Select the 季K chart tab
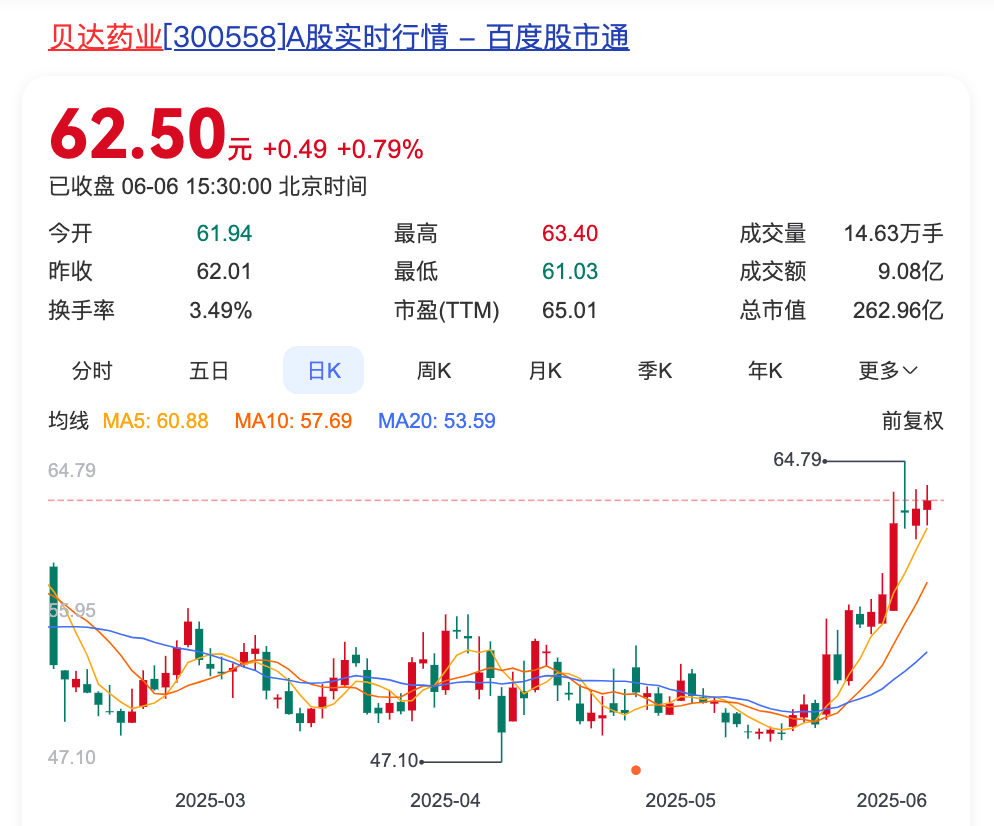The height and width of the screenshot is (826, 994). (655, 370)
